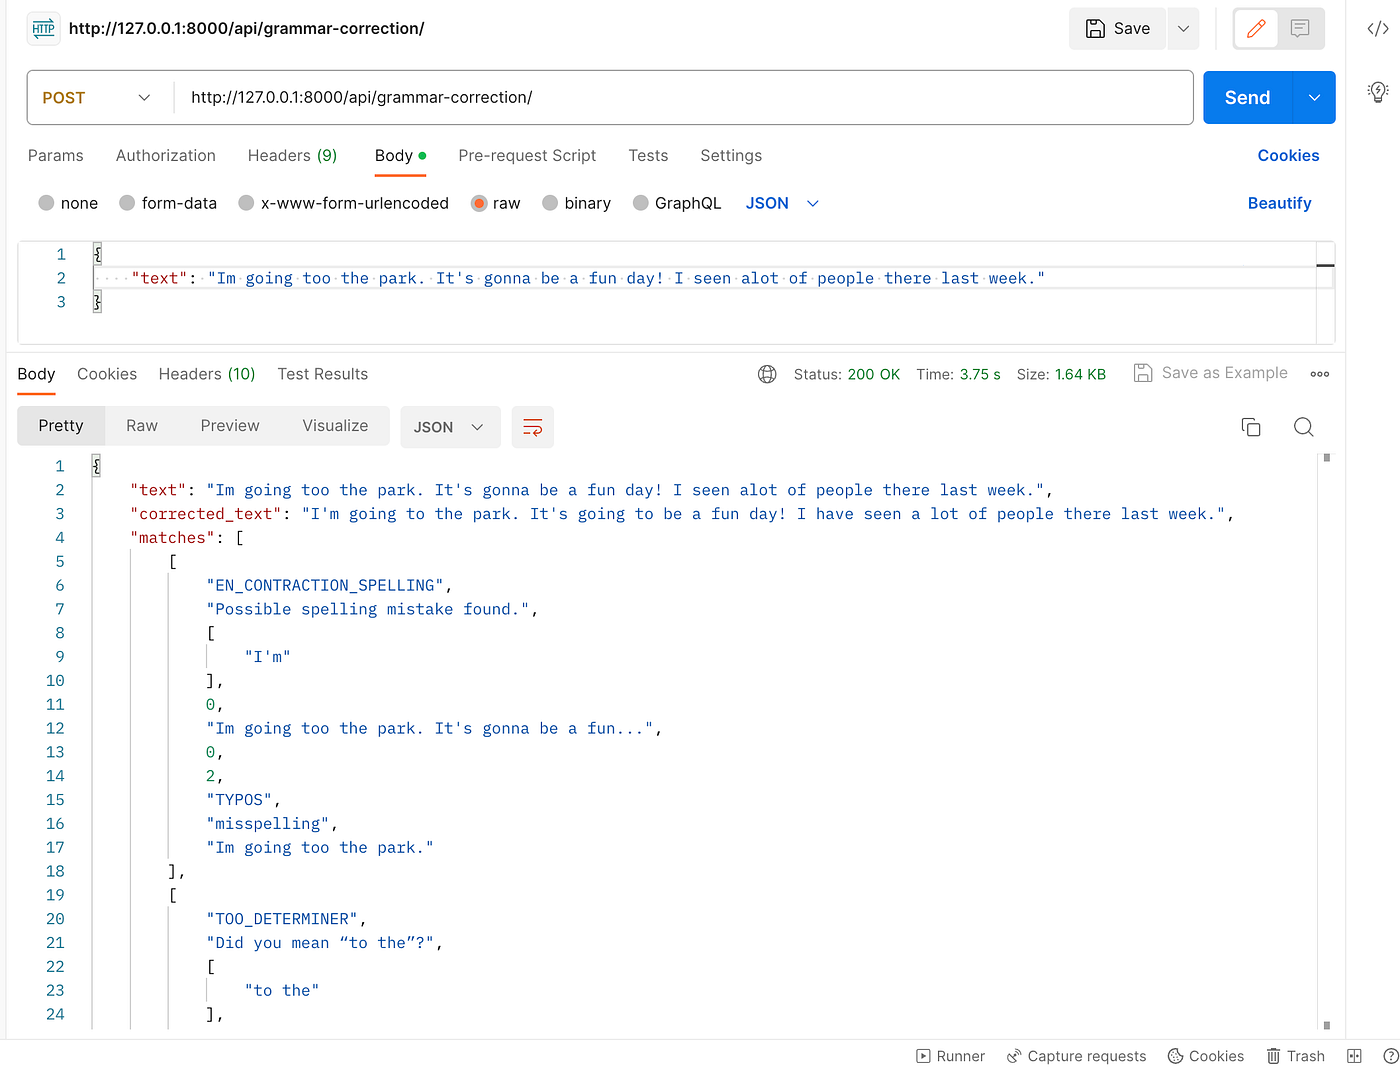Click the pencil edit mode icon
This screenshot has height=1072, width=1400.
[x=1256, y=29]
